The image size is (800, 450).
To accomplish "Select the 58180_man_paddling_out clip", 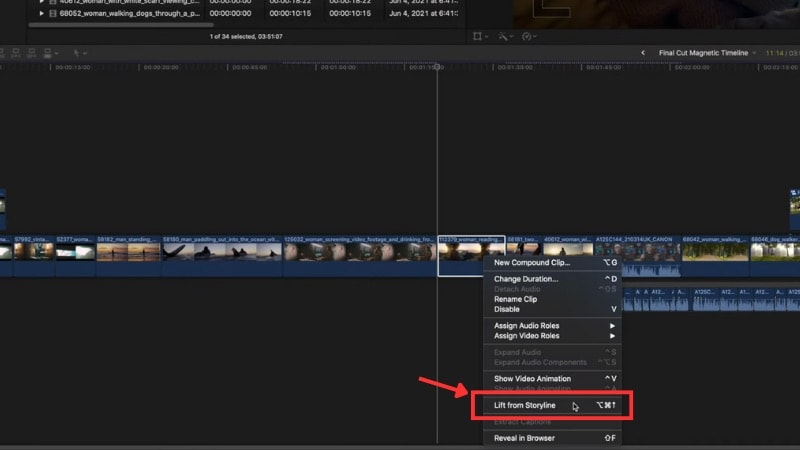I will (222, 255).
